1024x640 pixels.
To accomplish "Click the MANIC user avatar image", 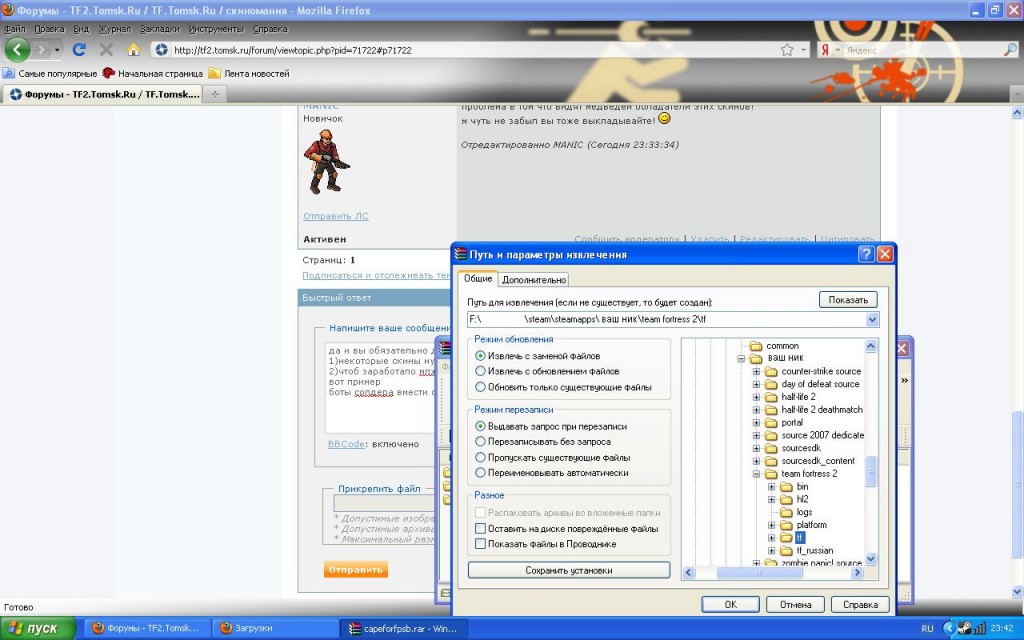I will (x=325, y=161).
